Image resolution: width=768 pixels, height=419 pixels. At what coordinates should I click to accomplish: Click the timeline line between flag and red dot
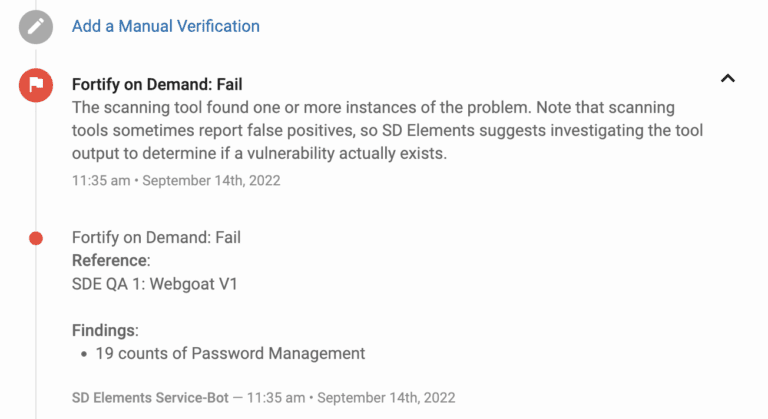click(36, 170)
